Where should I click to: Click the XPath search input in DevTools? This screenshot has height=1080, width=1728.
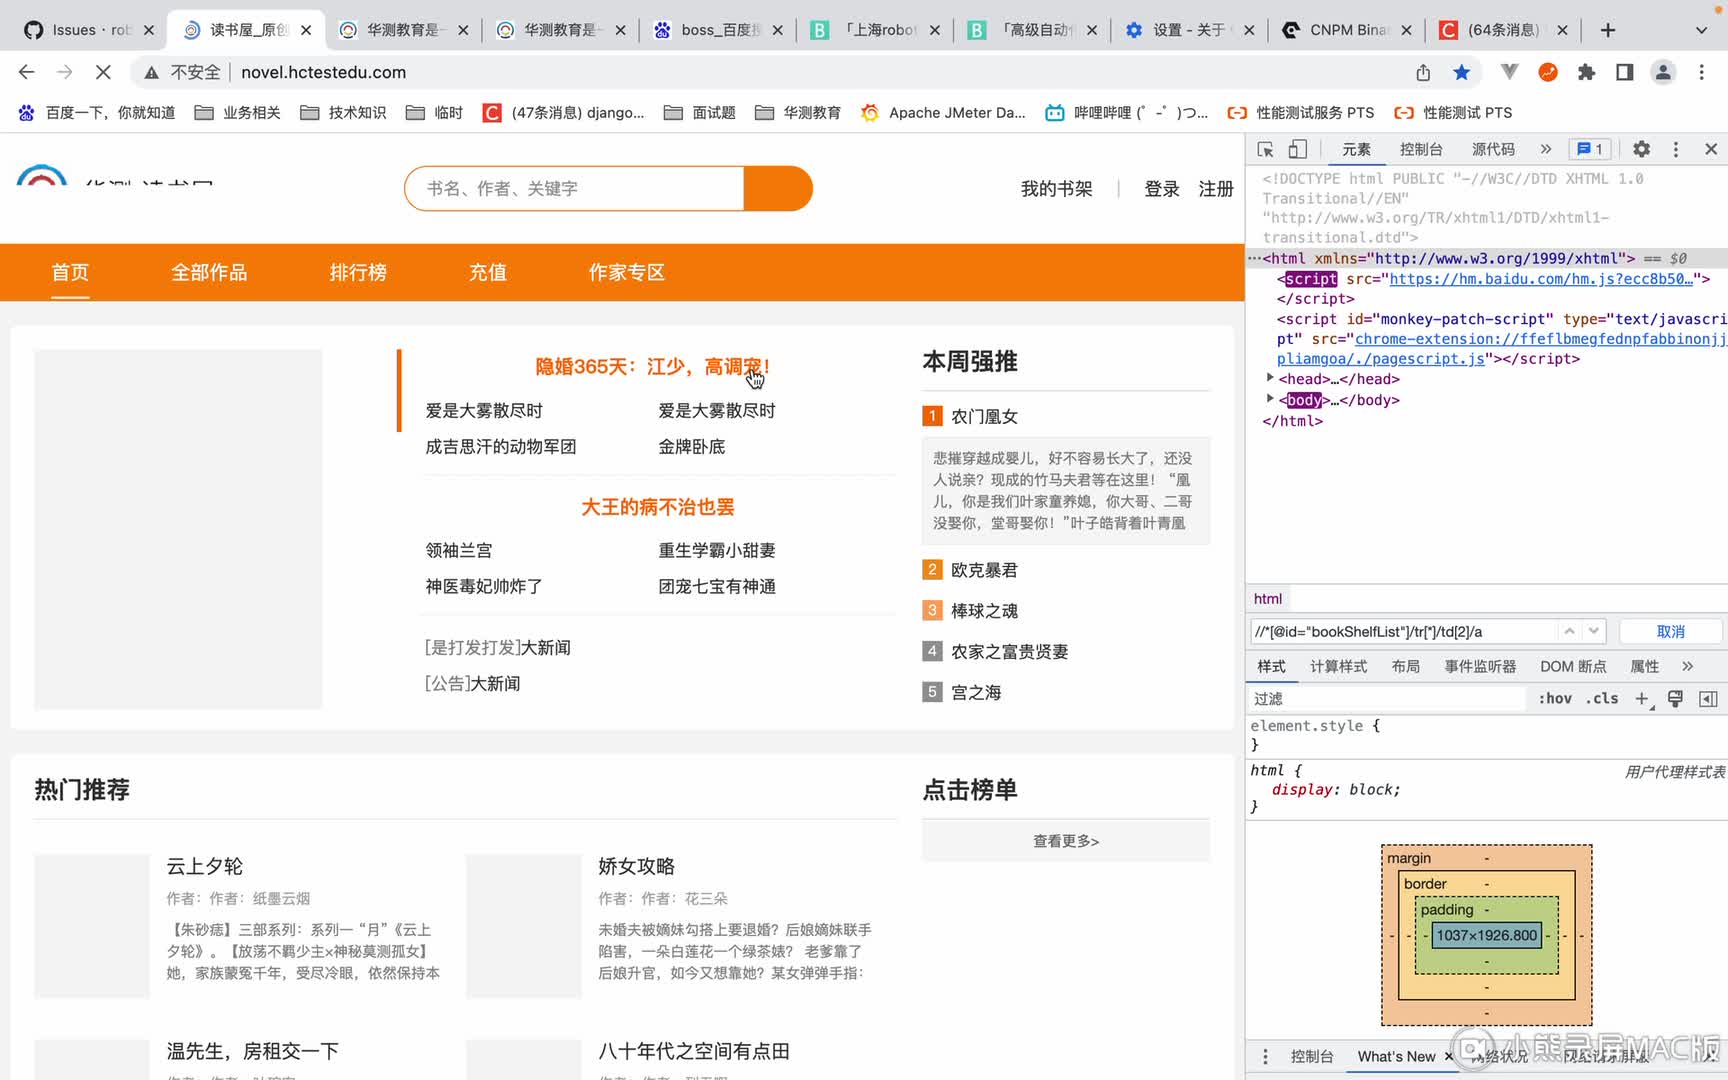pyautogui.click(x=1402, y=631)
